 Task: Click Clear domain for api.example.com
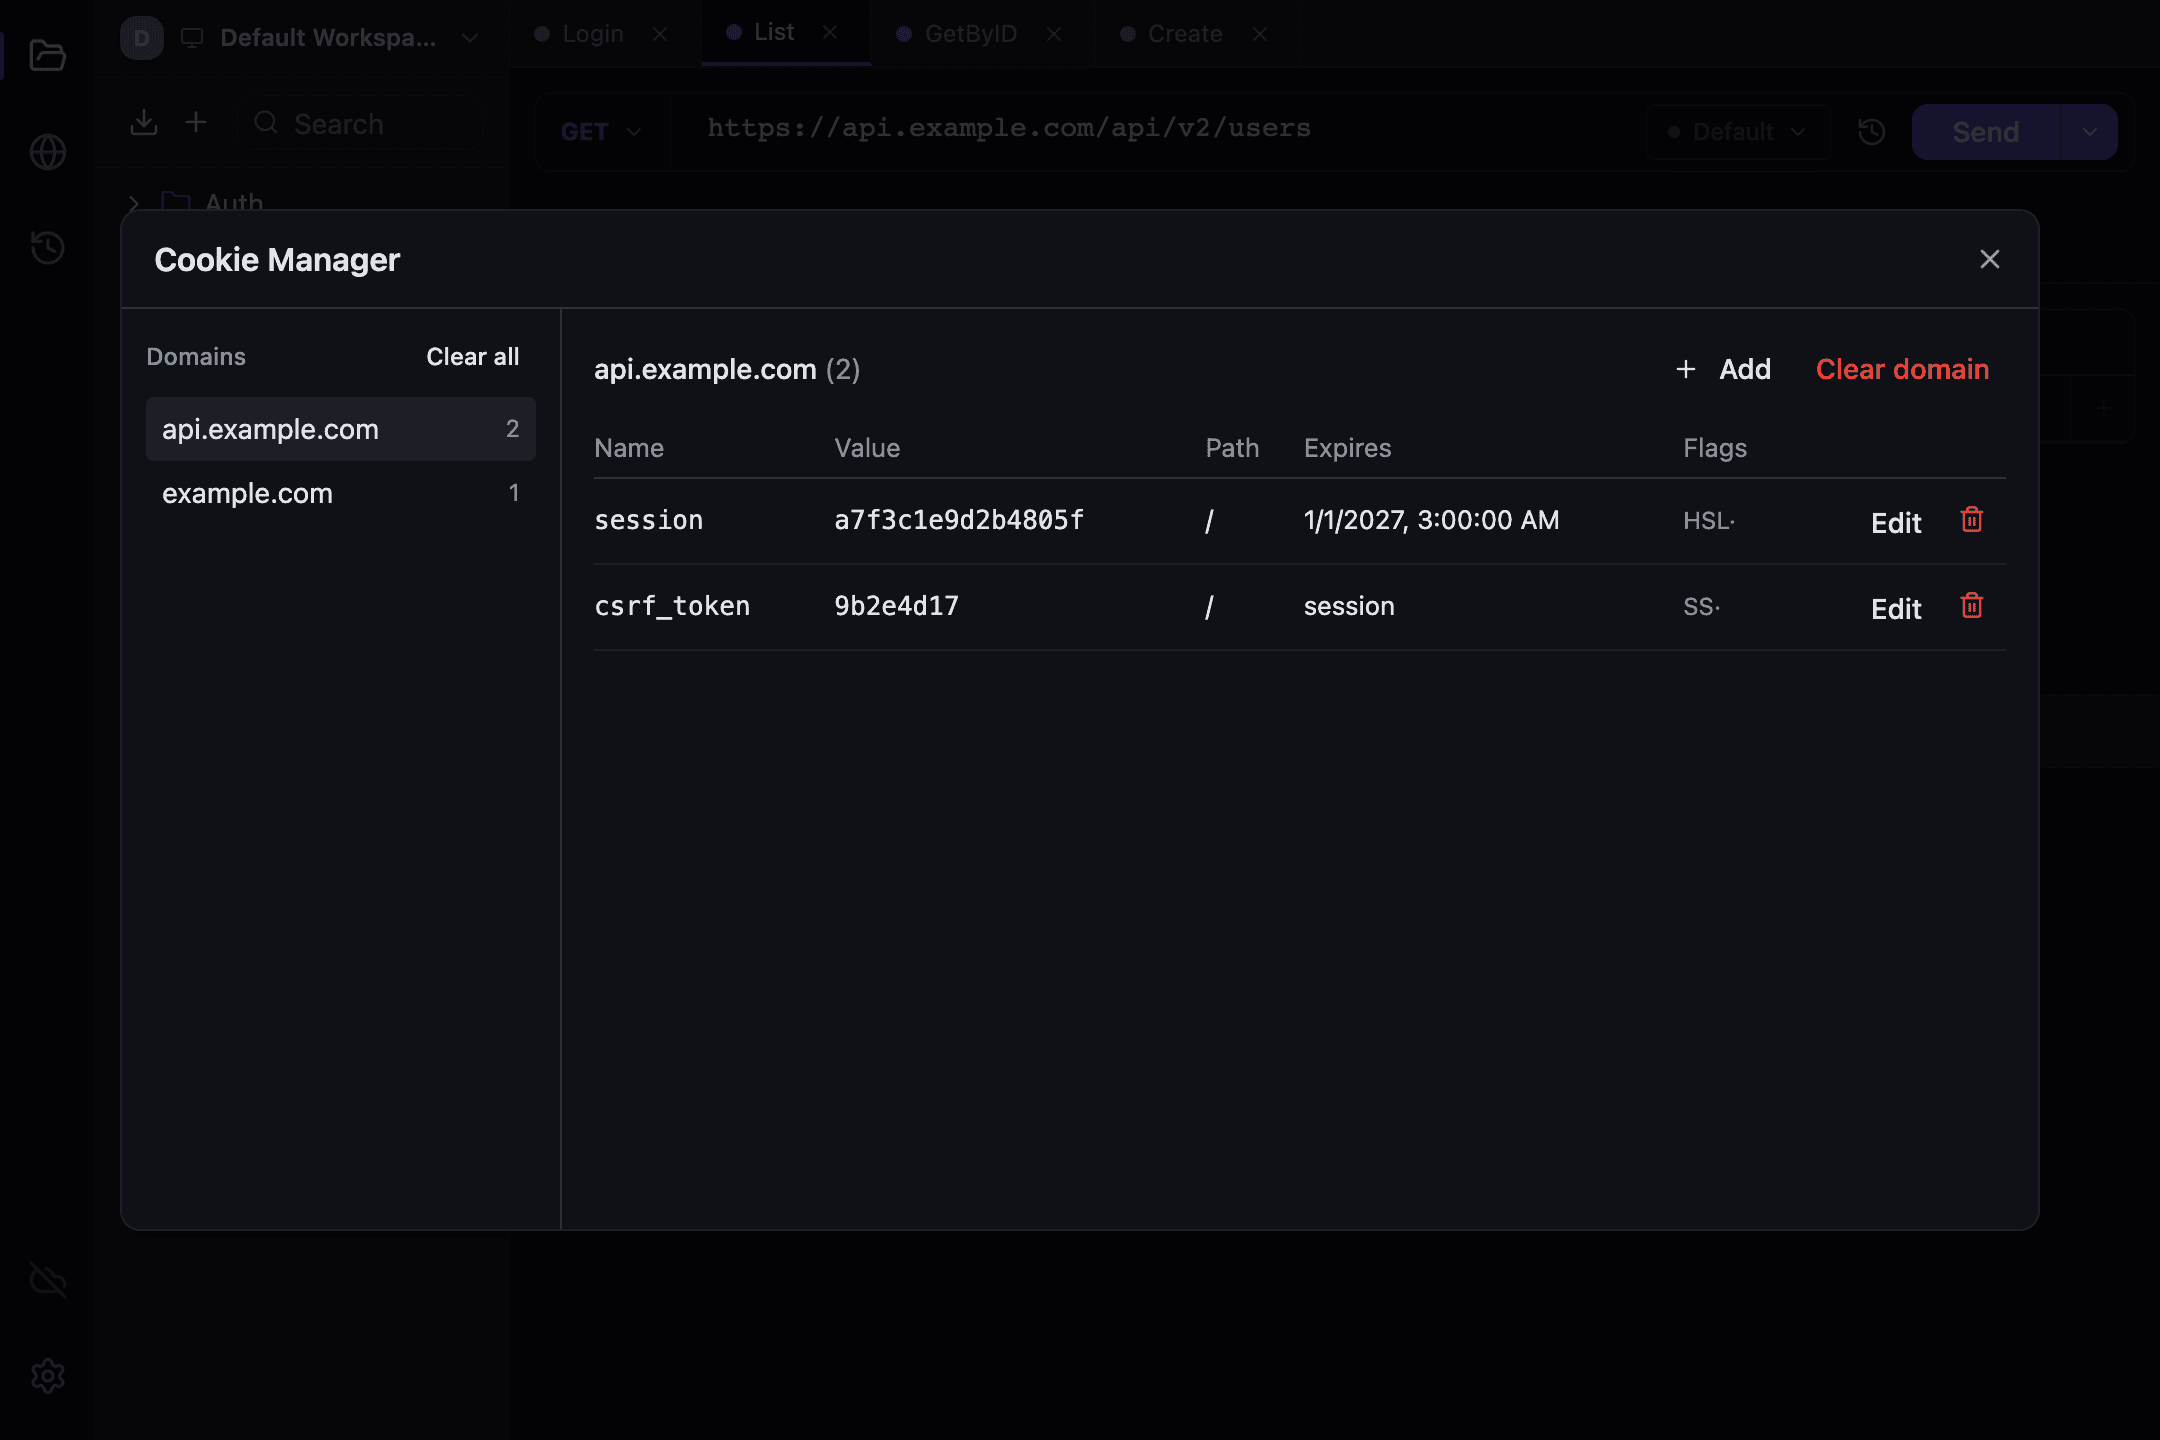pos(1902,369)
